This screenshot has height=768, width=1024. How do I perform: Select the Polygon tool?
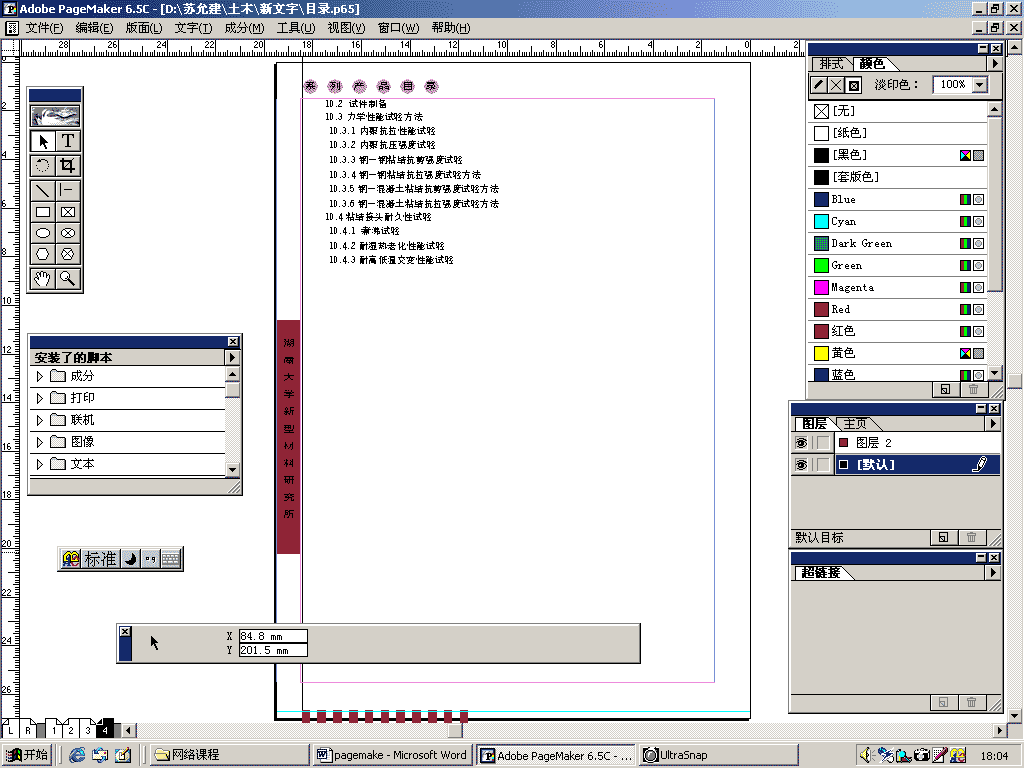pyautogui.click(x=41, y=252)
